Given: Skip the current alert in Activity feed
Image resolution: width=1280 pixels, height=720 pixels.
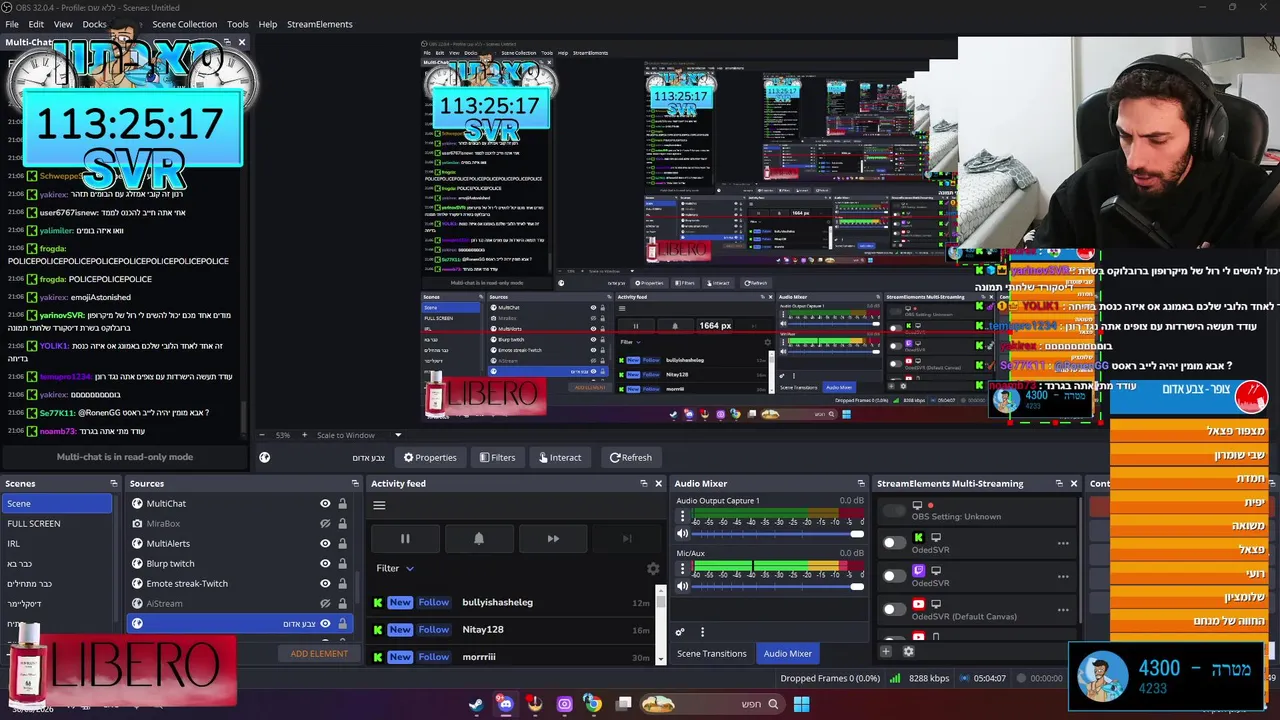Looking at the screenshot, I should [x=553, y=539].
